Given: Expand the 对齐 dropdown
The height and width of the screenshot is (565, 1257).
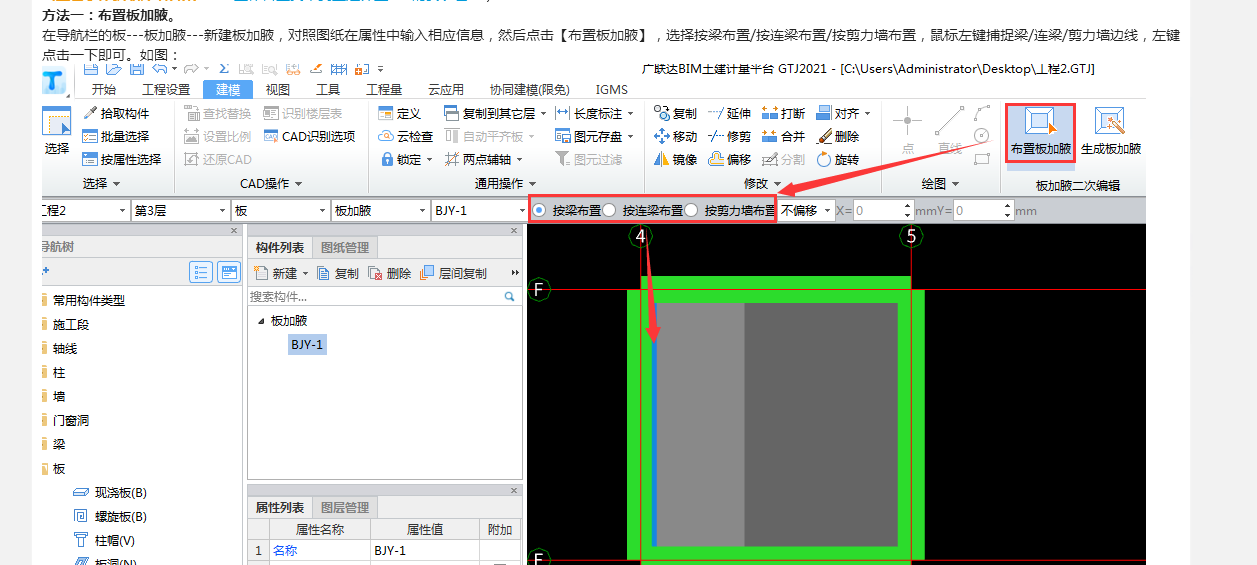Looking at the screenshot, I should click(868, 114).
